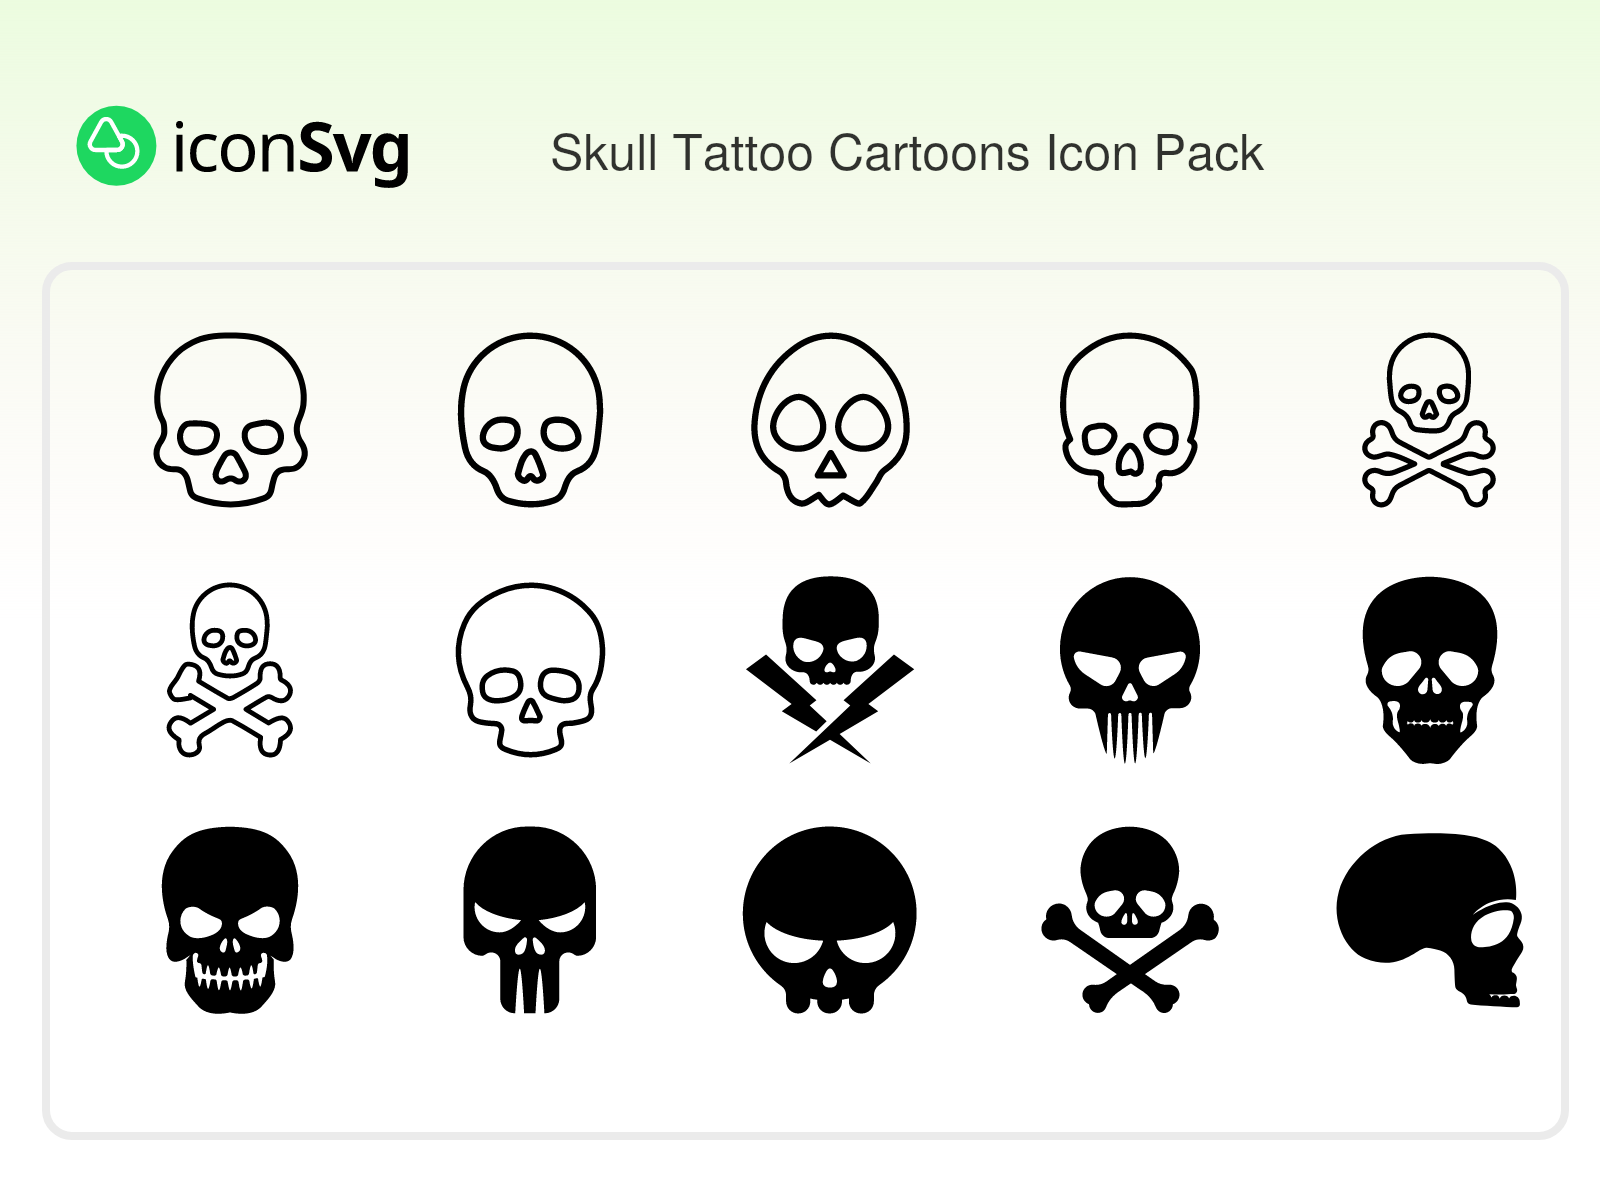1600x1200 pixels.
Task: Click the green iconSvg logo circle
Action: [116, 146]
